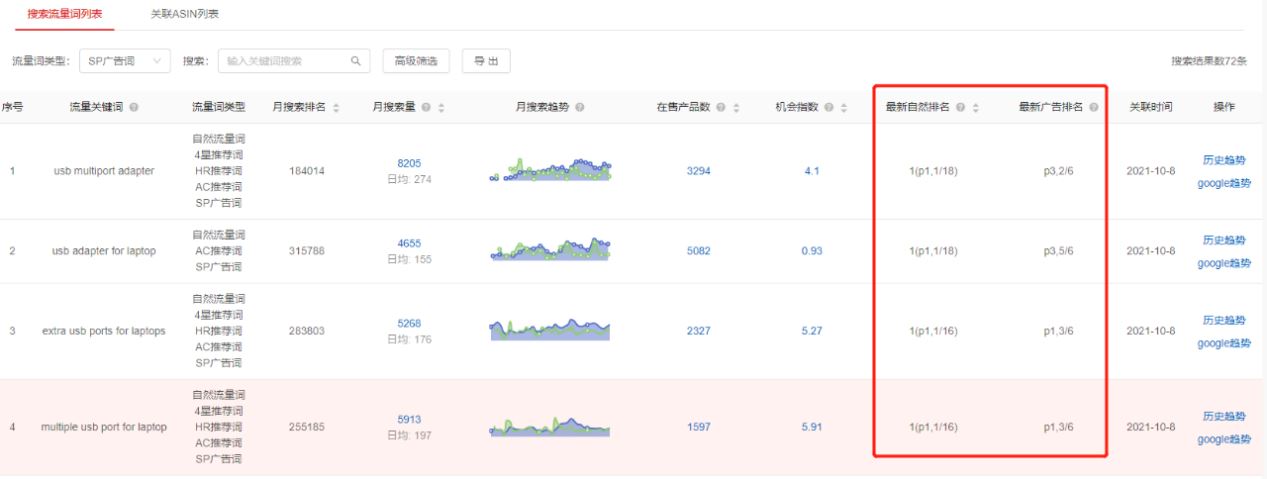Click product count 2327
This screenshot has height=479, width=1267.
click(x=699, y=331)
